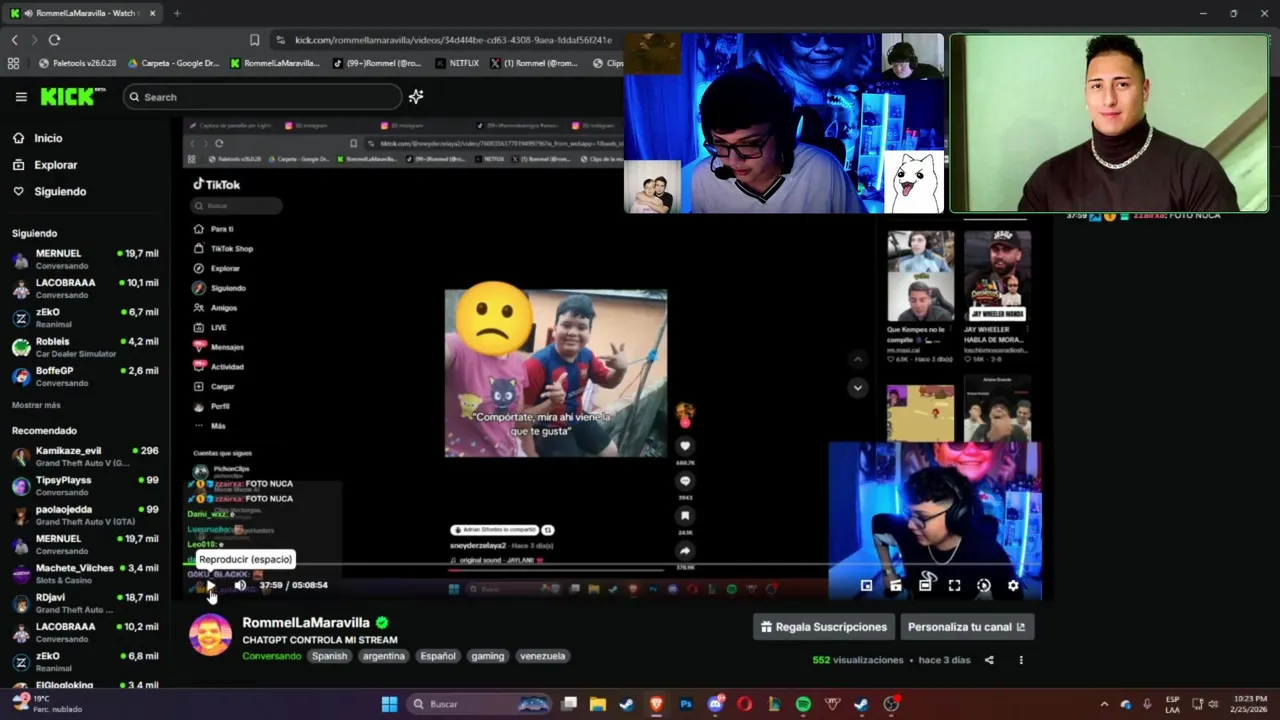Image resolution: width=1280 pixels, height=720 pixels.
Task: Go back in browser
Action: [14, 39]
